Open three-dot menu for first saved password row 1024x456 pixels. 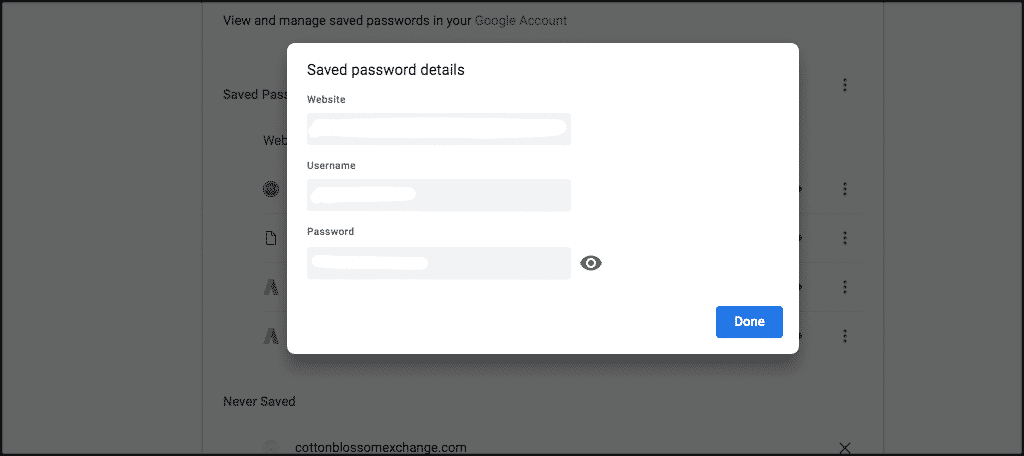(x=845, y=189)
